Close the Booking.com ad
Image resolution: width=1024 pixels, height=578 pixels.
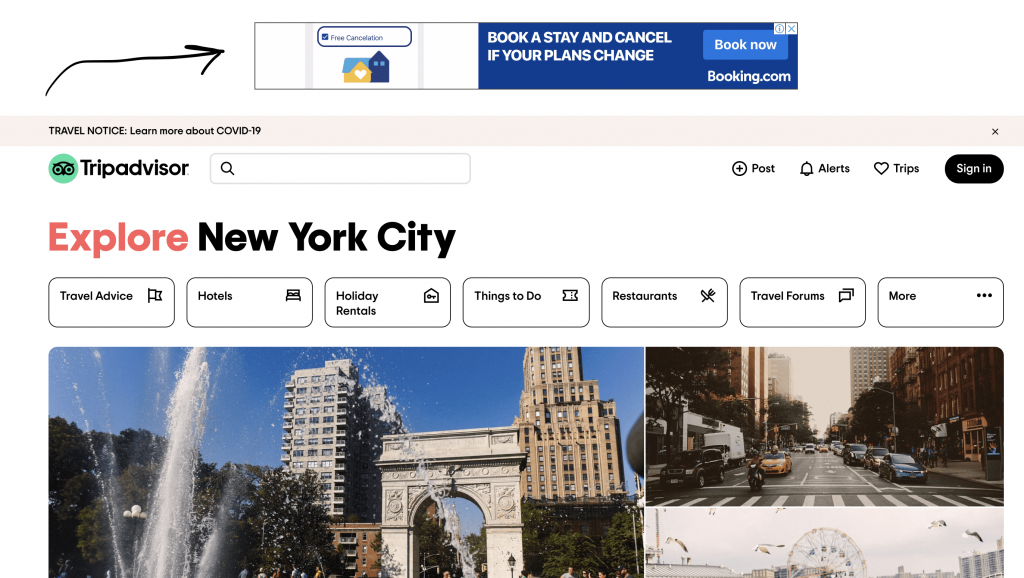(792, 28)
